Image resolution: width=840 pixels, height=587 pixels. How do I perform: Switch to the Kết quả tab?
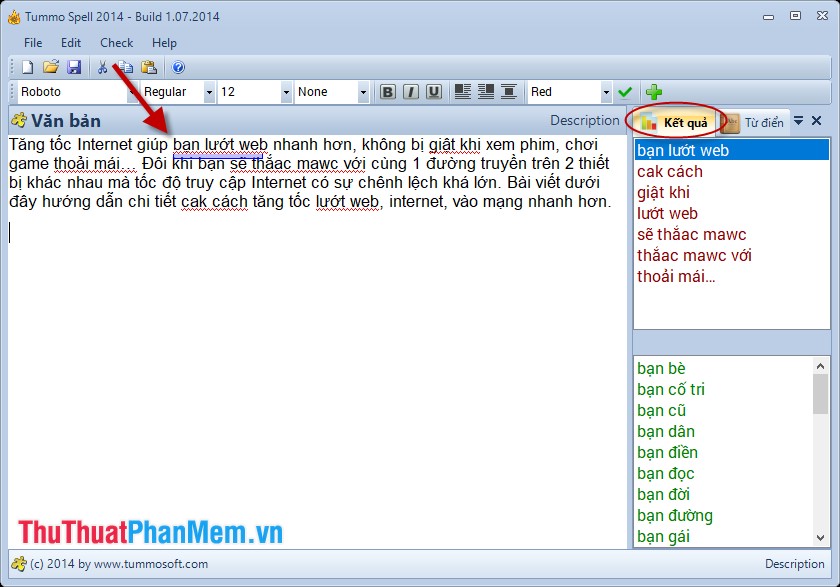click(675, 122)
